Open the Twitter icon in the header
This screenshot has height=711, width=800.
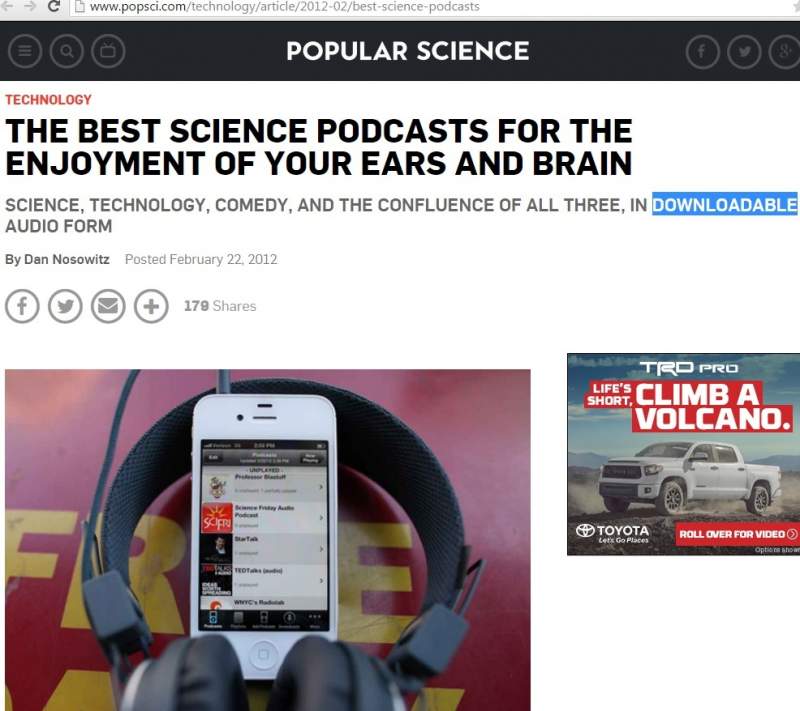(x=744, y=51)
